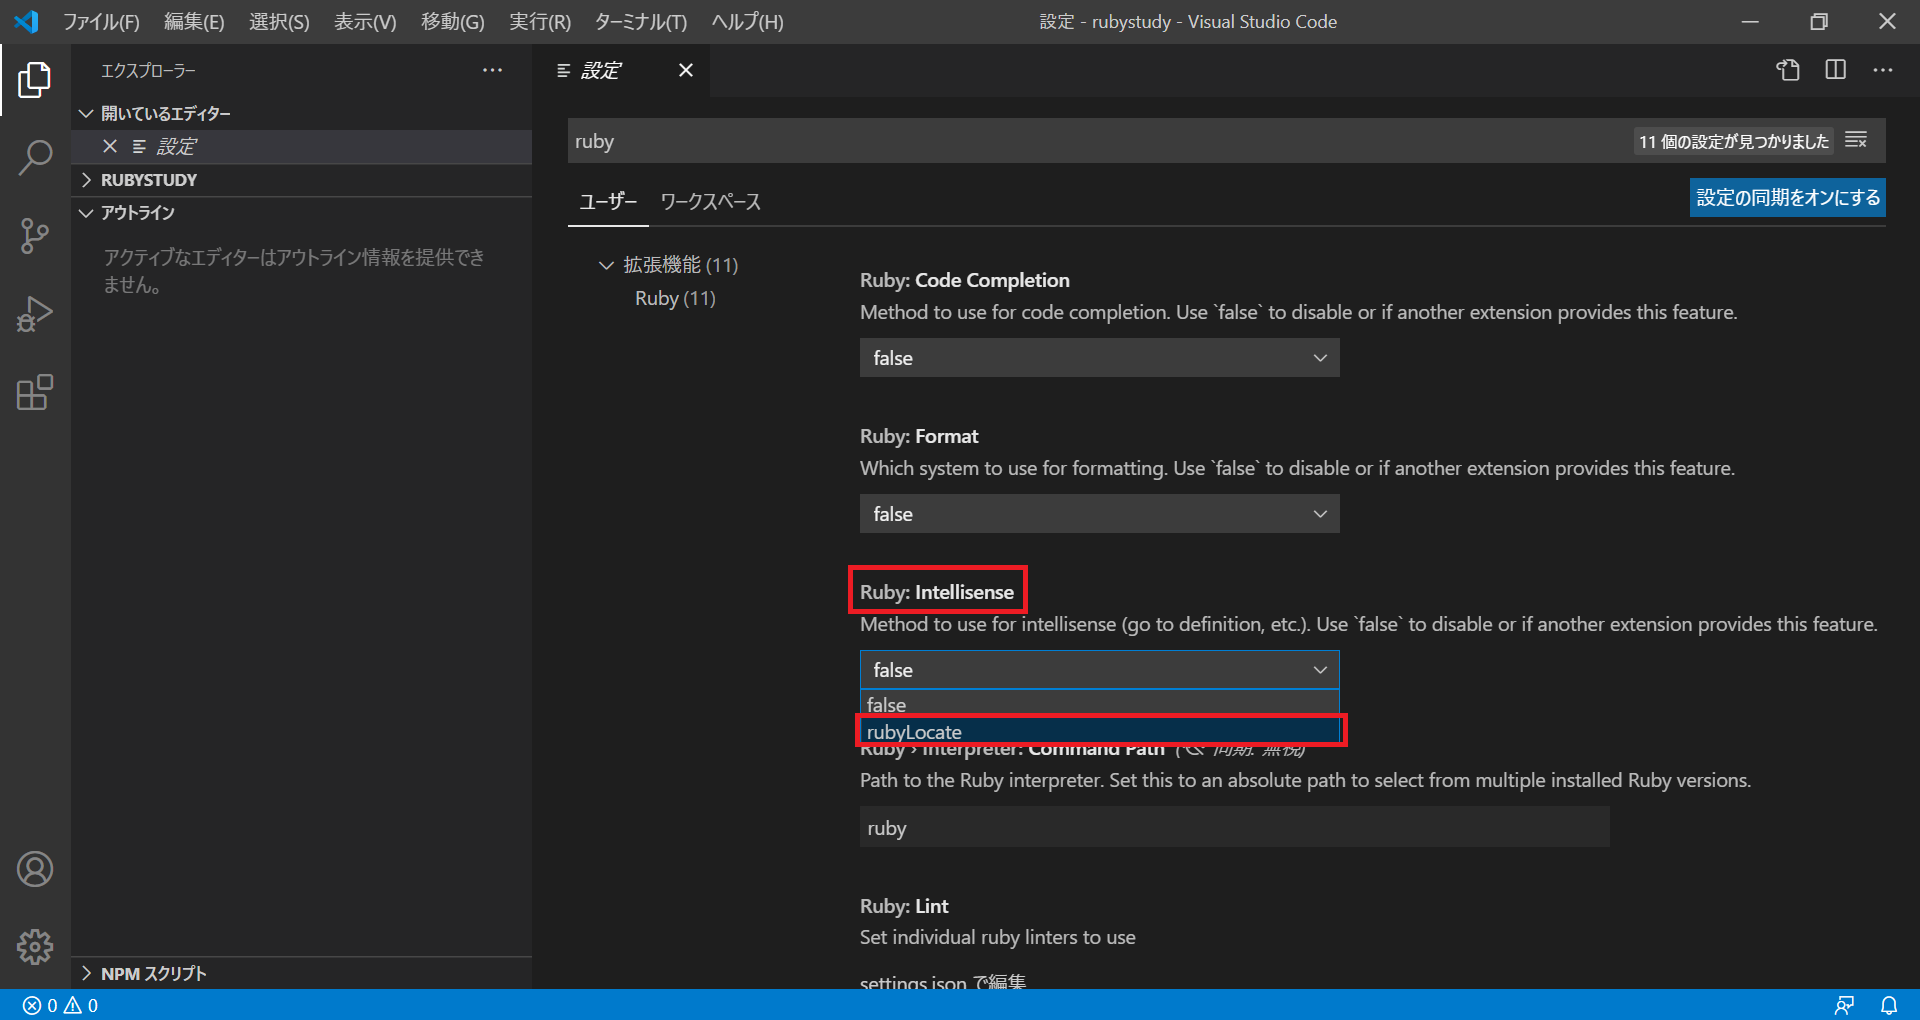The width and height of the screenshot is (1920, 1020).
Task: Select Ruby (11) in settings tree
Action: 675,298
